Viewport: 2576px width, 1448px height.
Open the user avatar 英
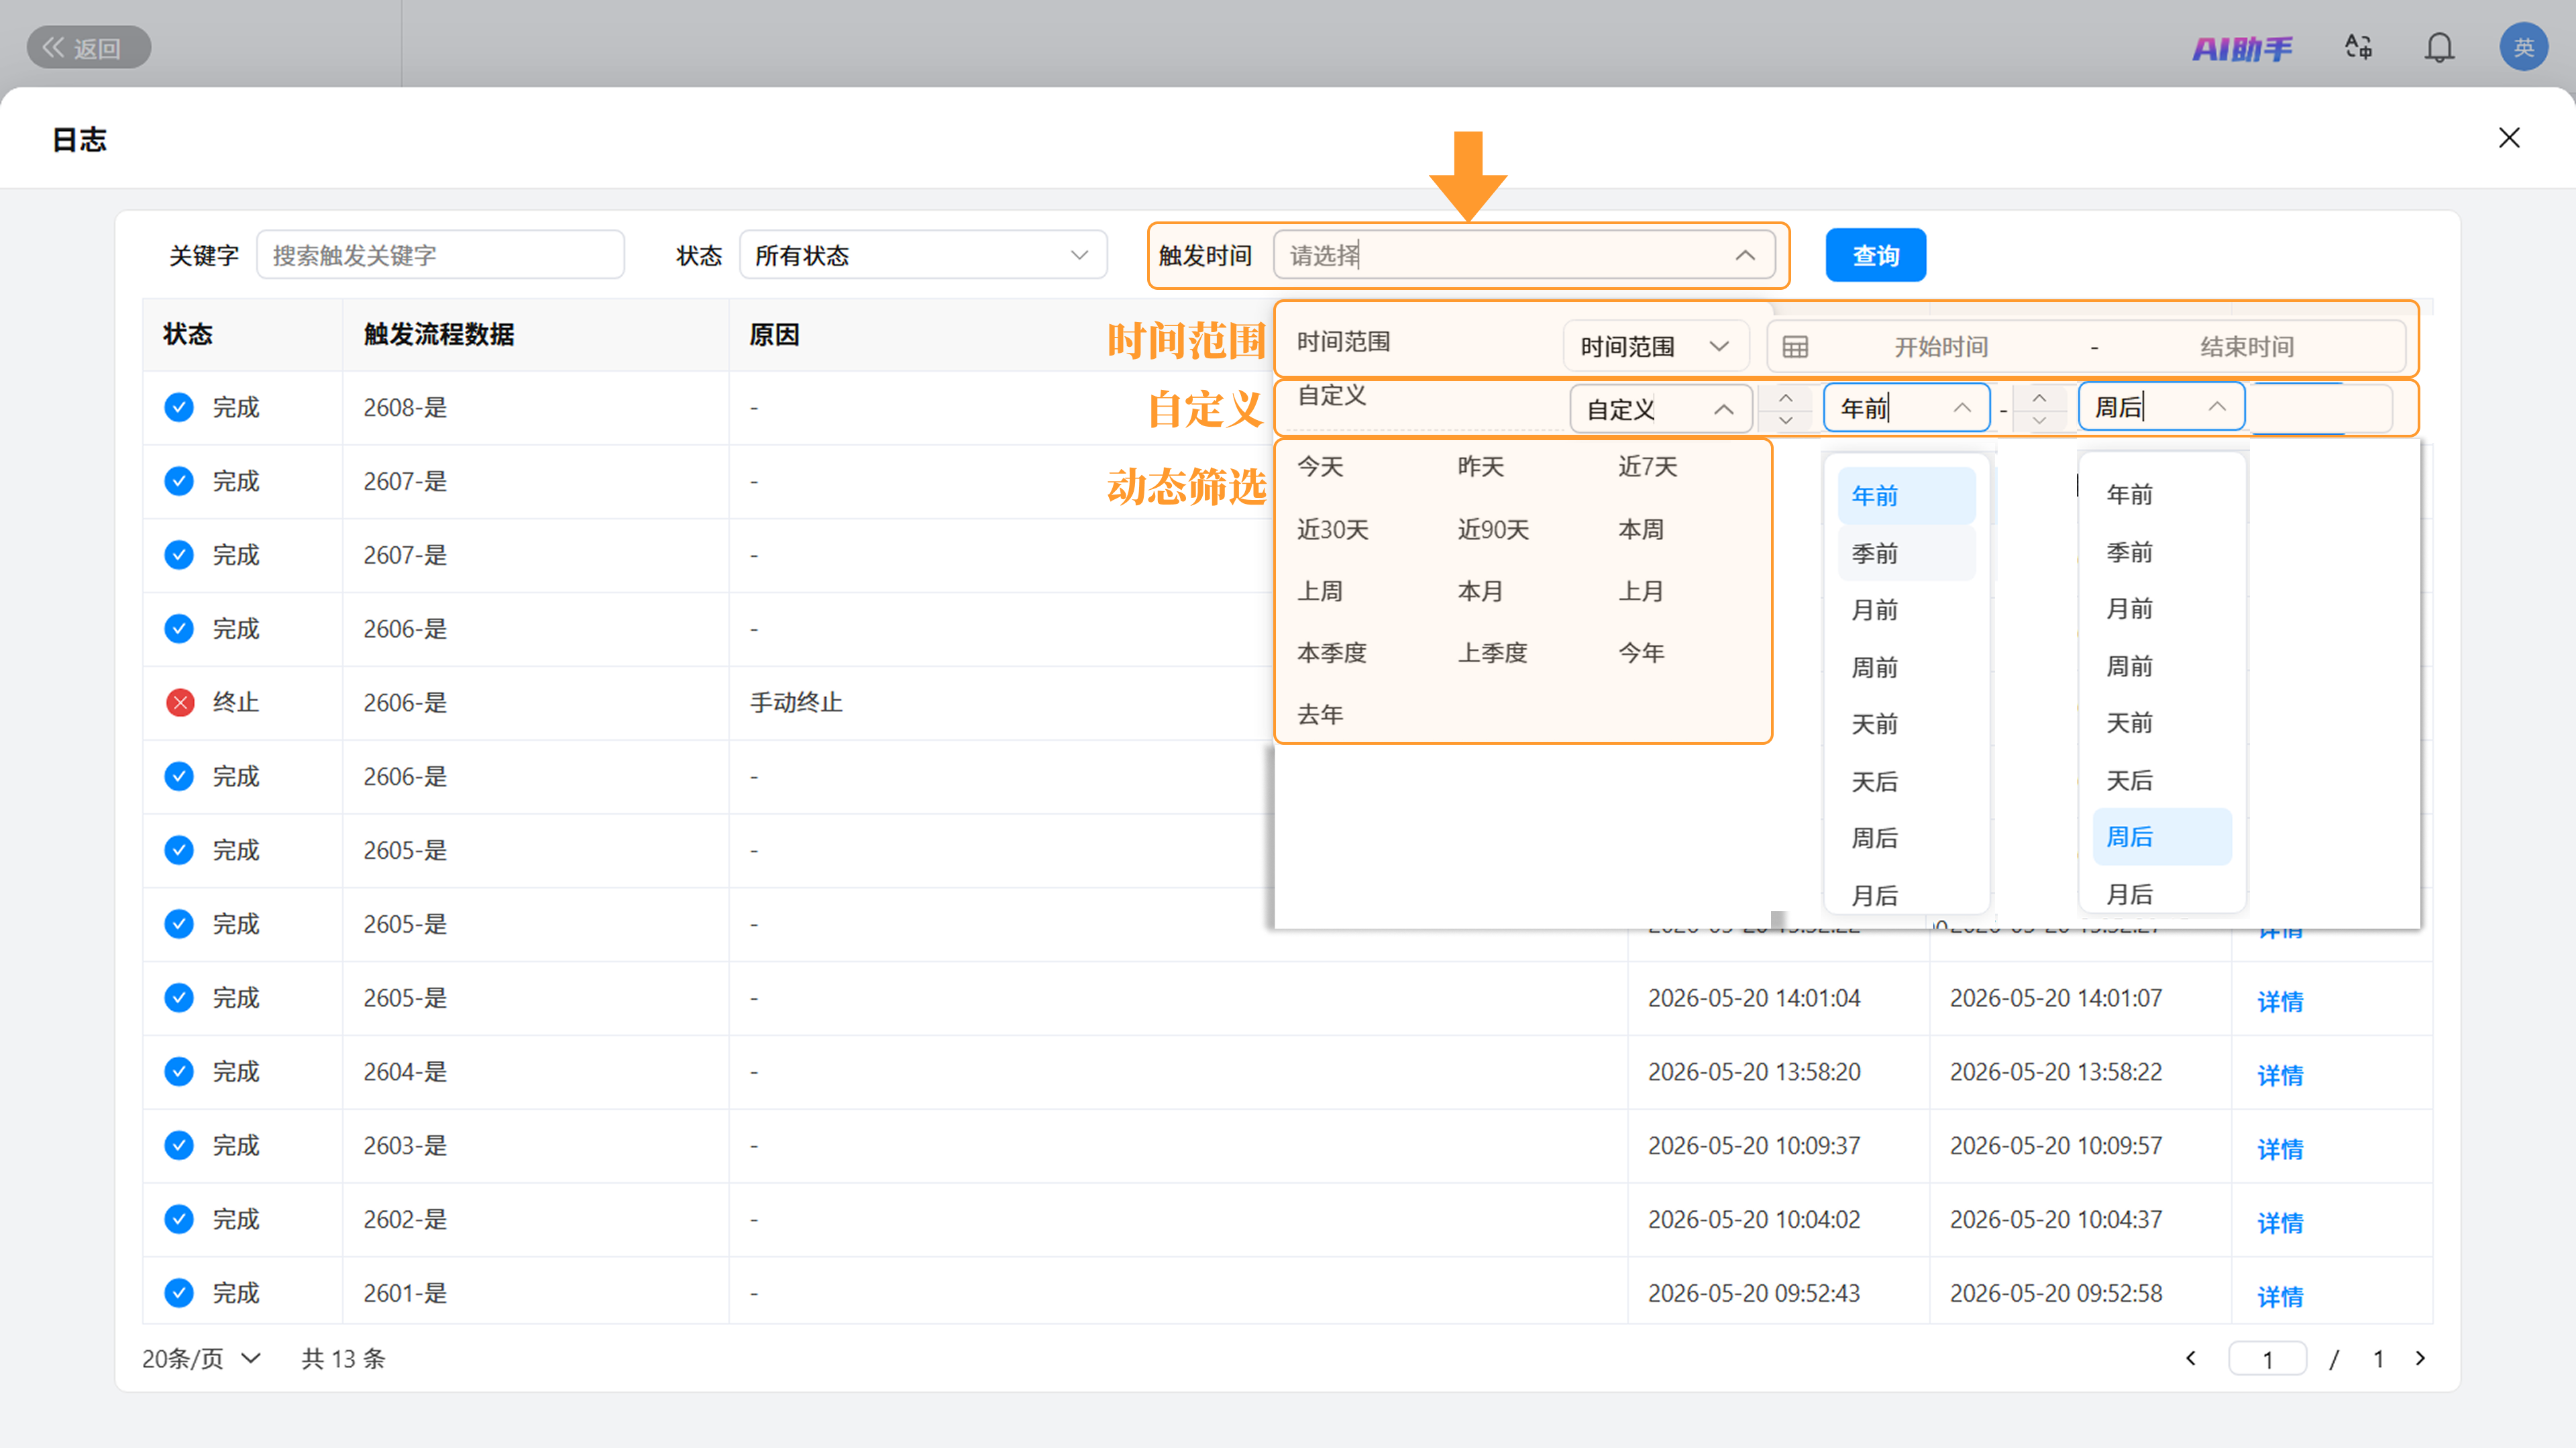point(2523,47)
